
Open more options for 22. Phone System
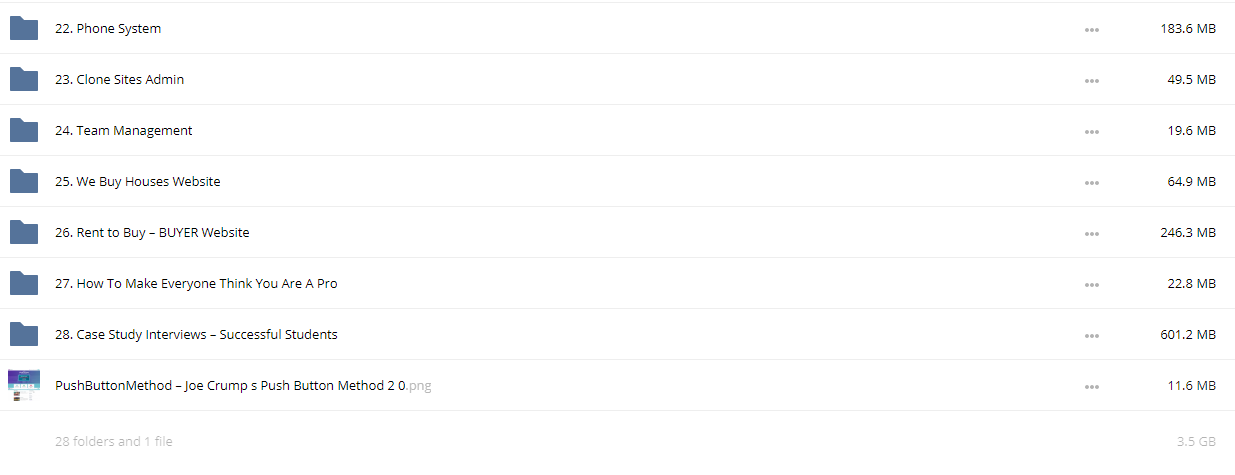click(x=1092, y=30)
